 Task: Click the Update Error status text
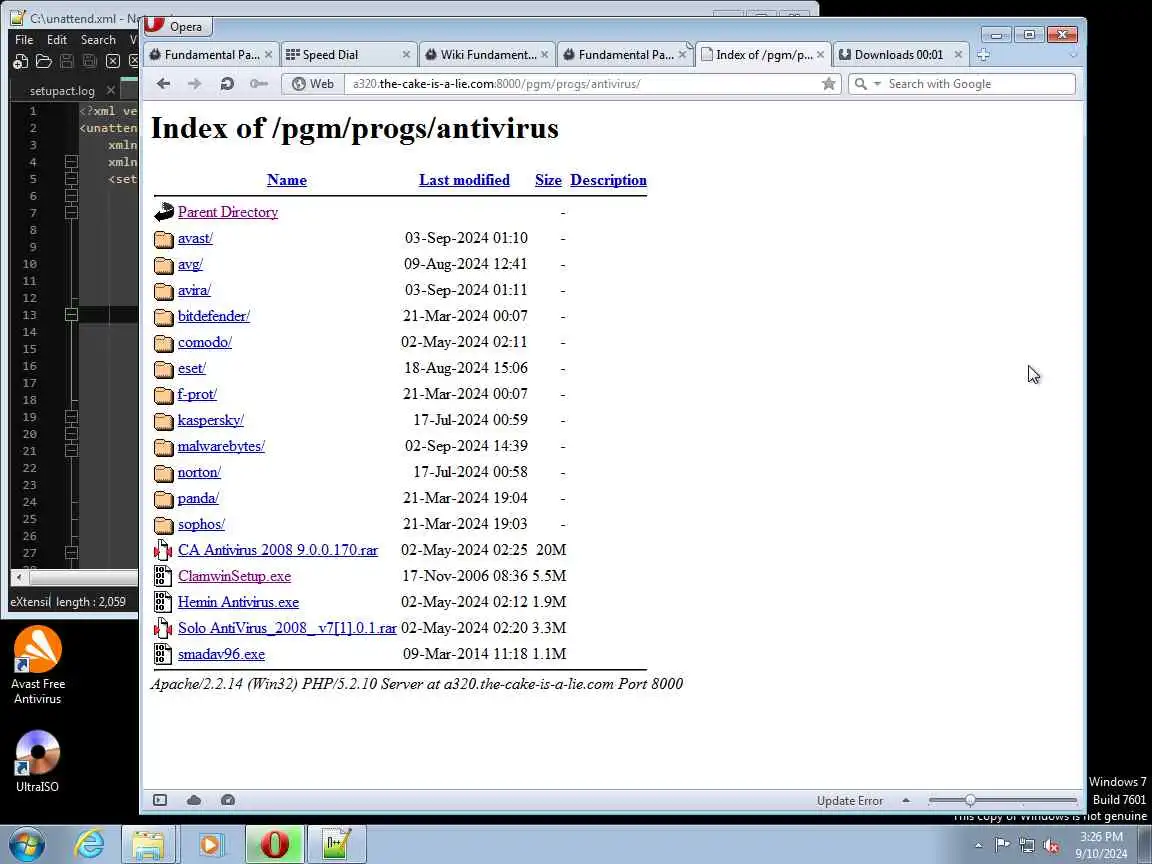(x=850, y=801)
